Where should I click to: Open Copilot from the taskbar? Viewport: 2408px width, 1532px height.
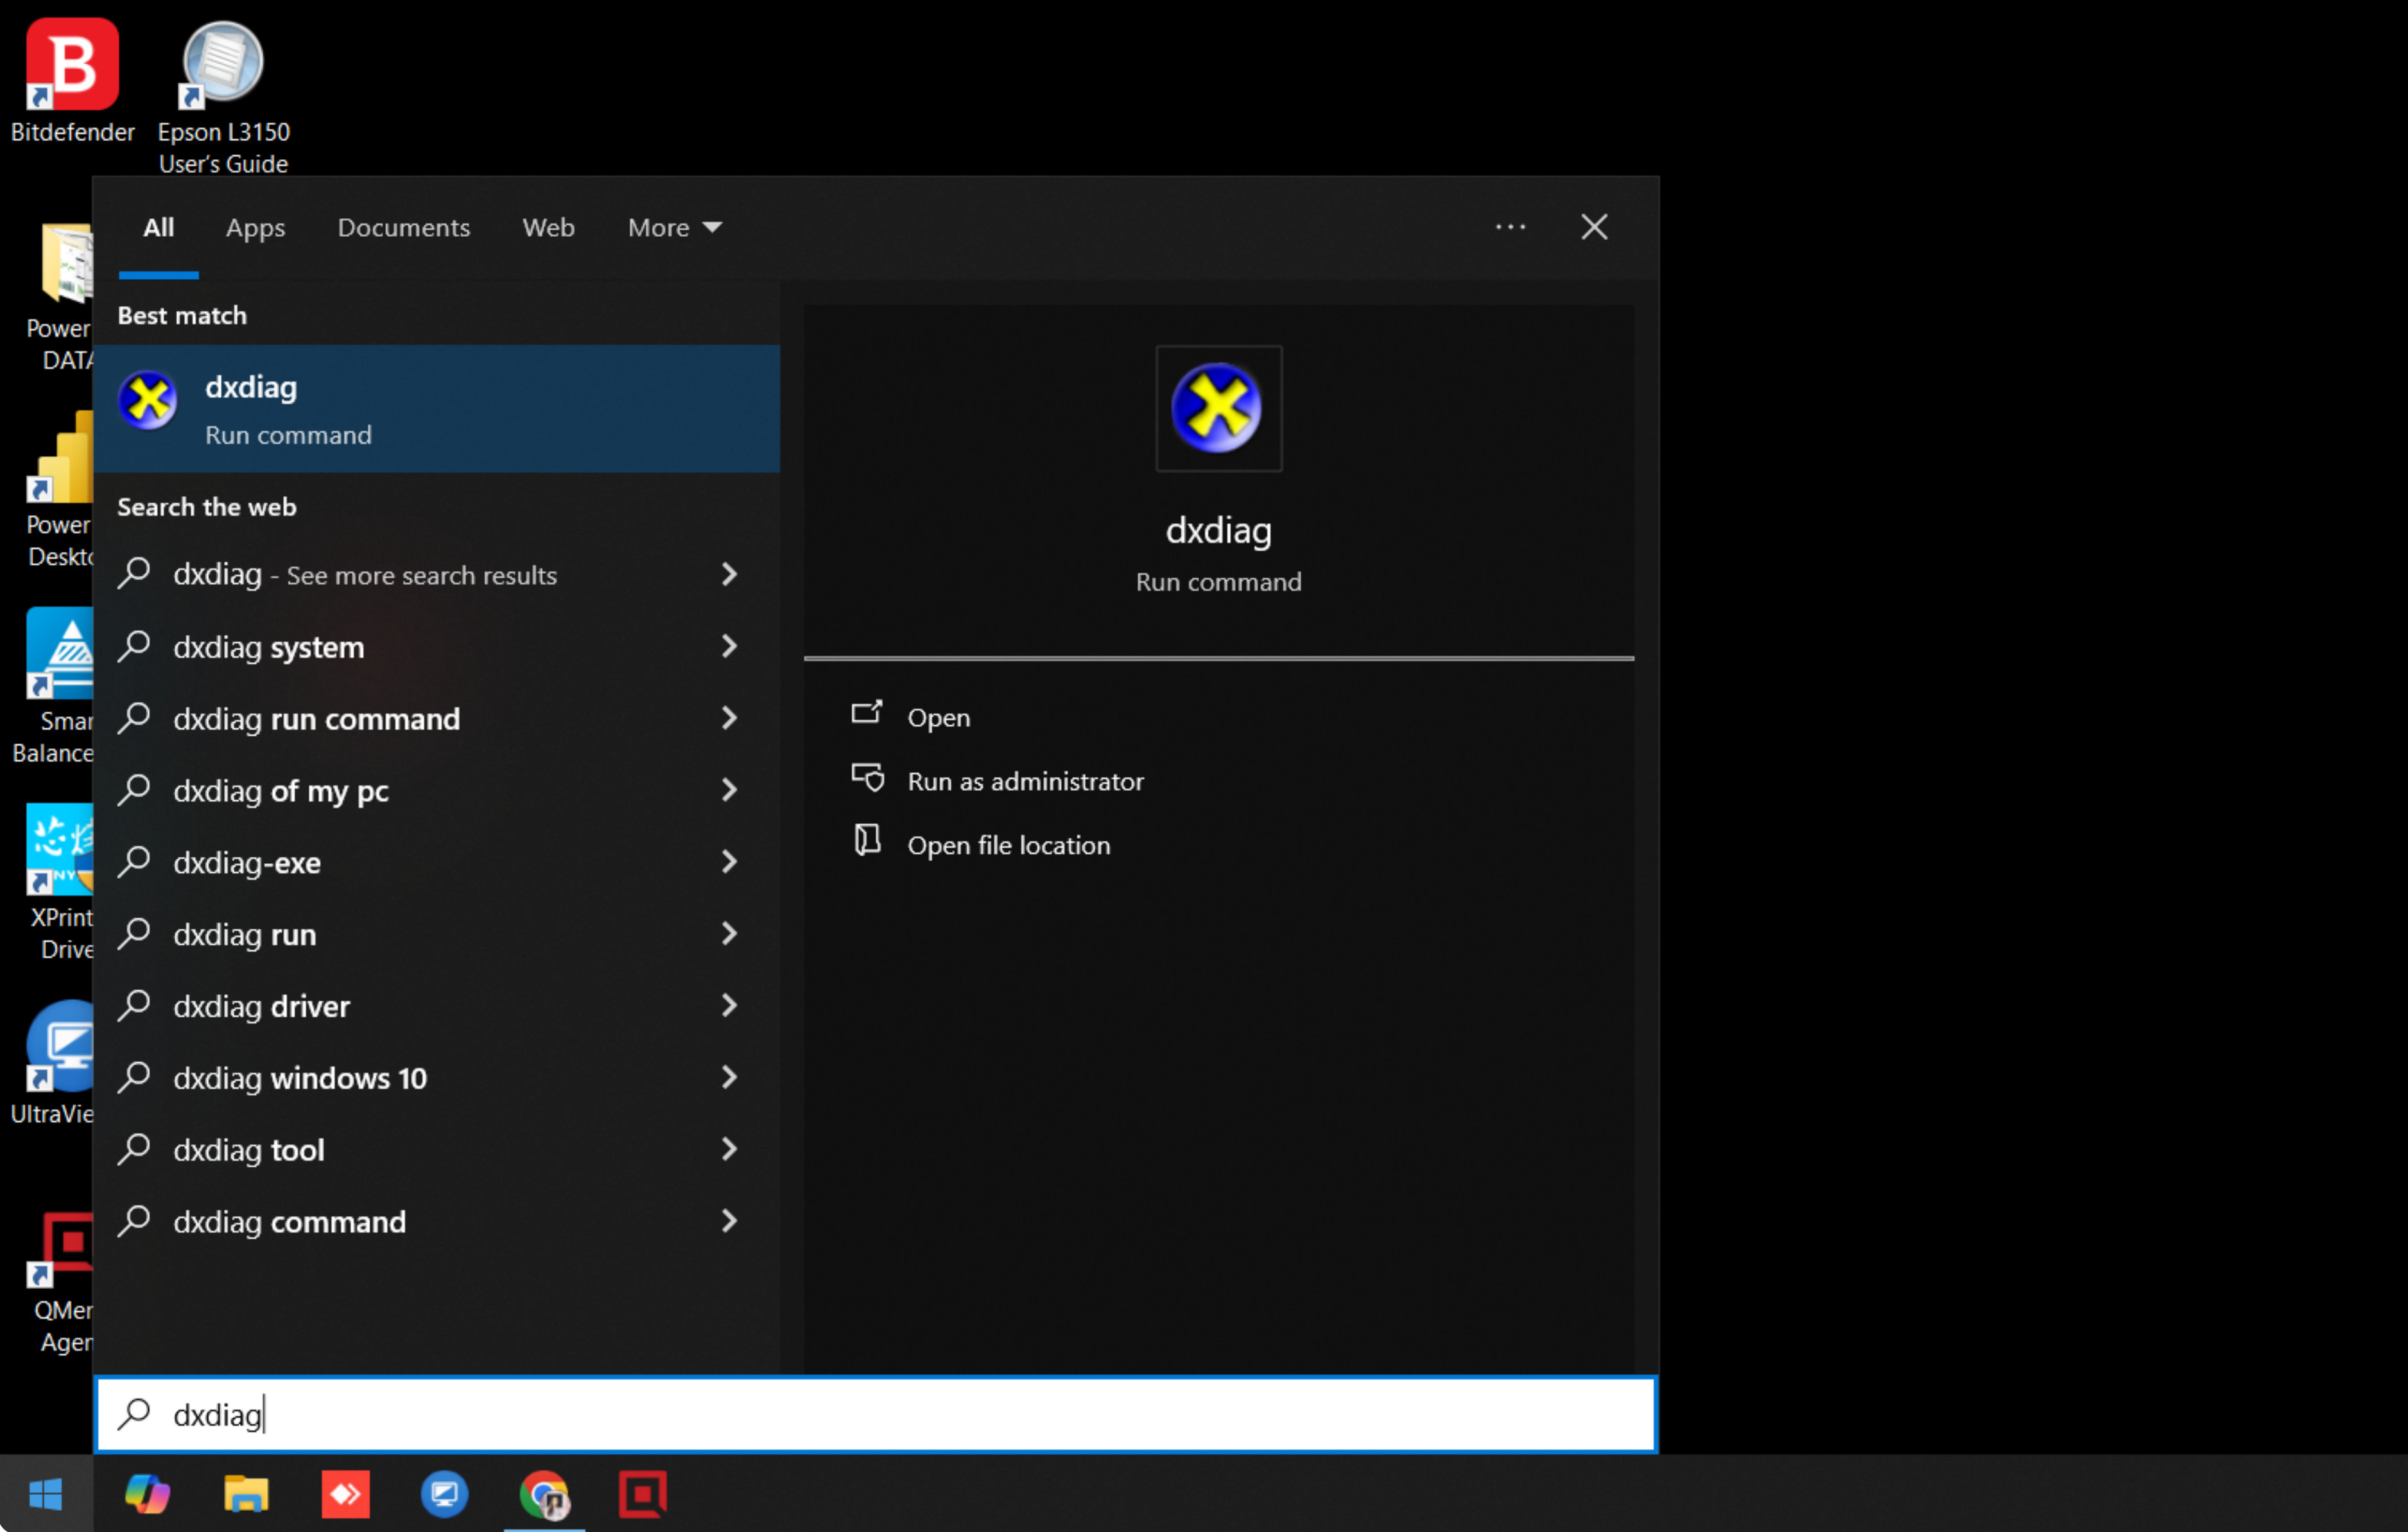point(147,1494)
